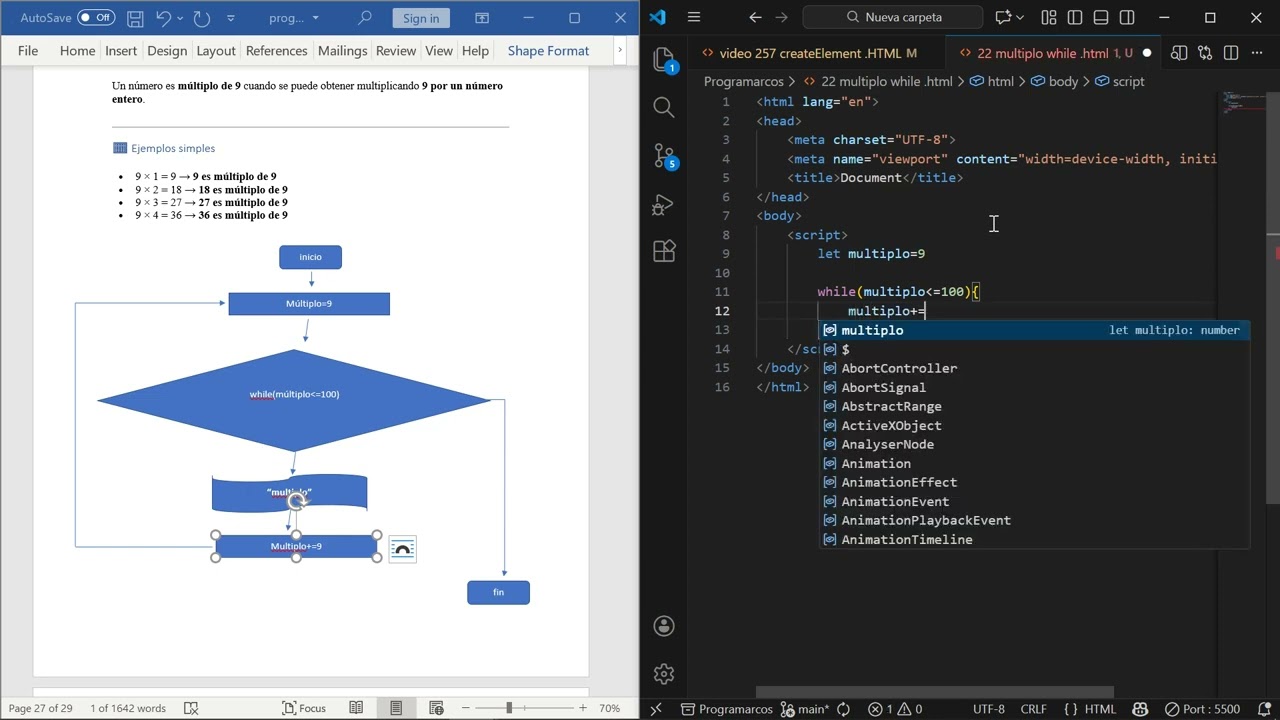Go back with VS Code navigation arrow
This screenshot has width=1280, height=720.
755,17
